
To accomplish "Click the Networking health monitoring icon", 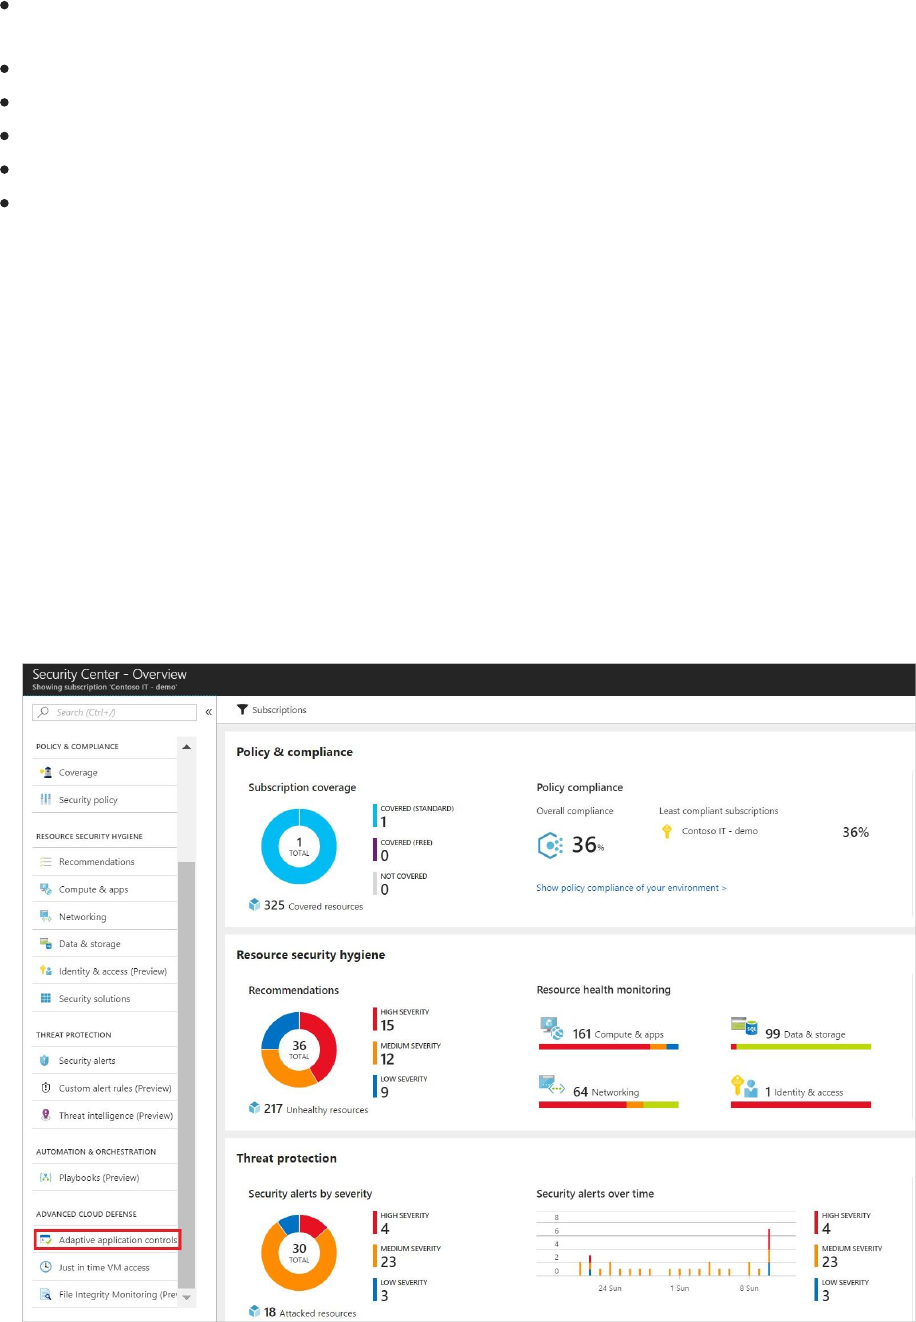I will 553,1087.
